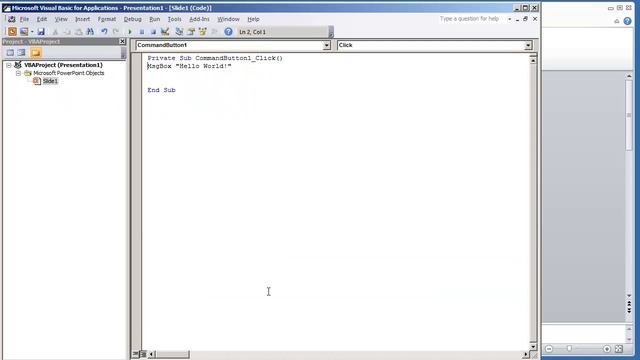Viewport: 640px width, 360px height.
Task: Run the macro with the green play icon
Action: point(130,31)
